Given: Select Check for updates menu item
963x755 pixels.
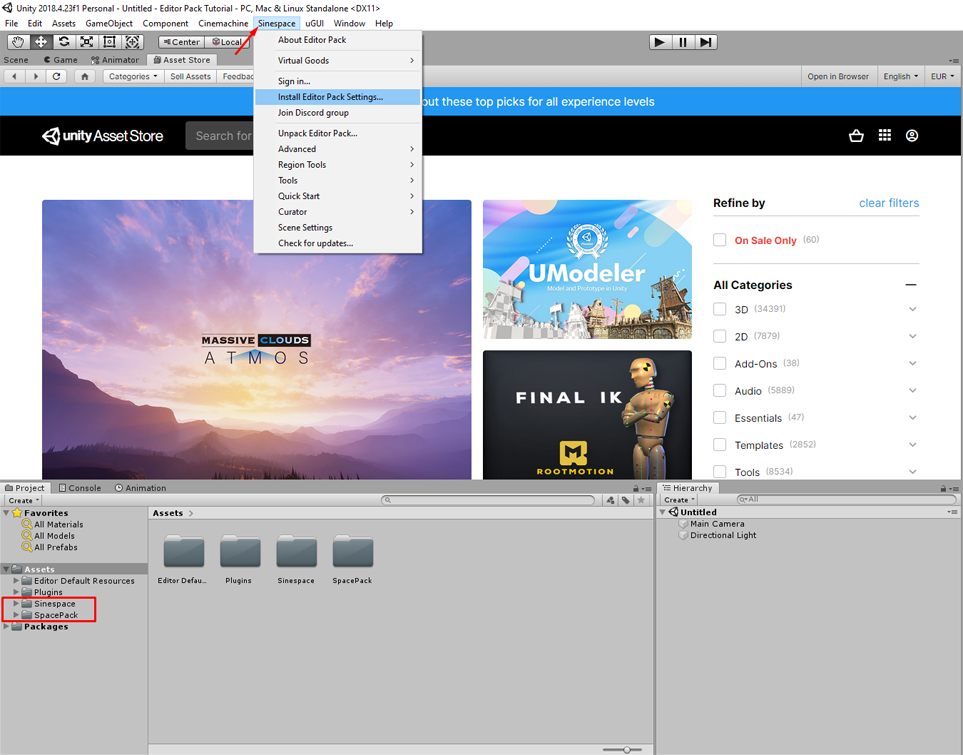Looking at the screenshot, I should [x=337, y=243].
